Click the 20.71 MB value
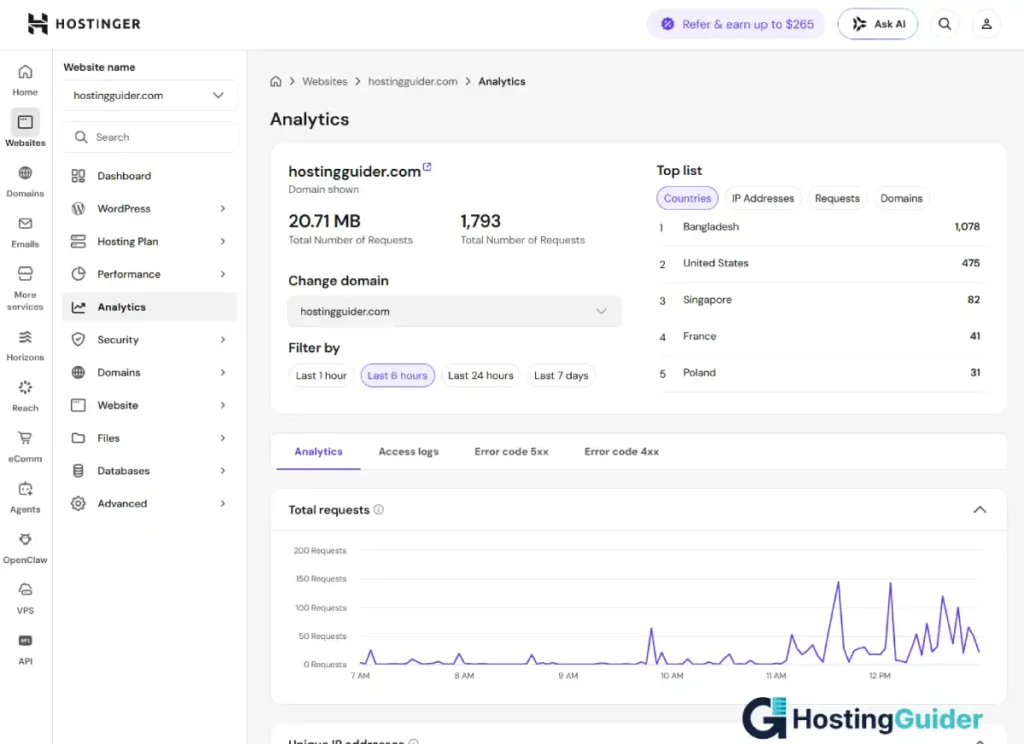Image resolution: width=1024 pixels, height=744 pixels. 324,221
